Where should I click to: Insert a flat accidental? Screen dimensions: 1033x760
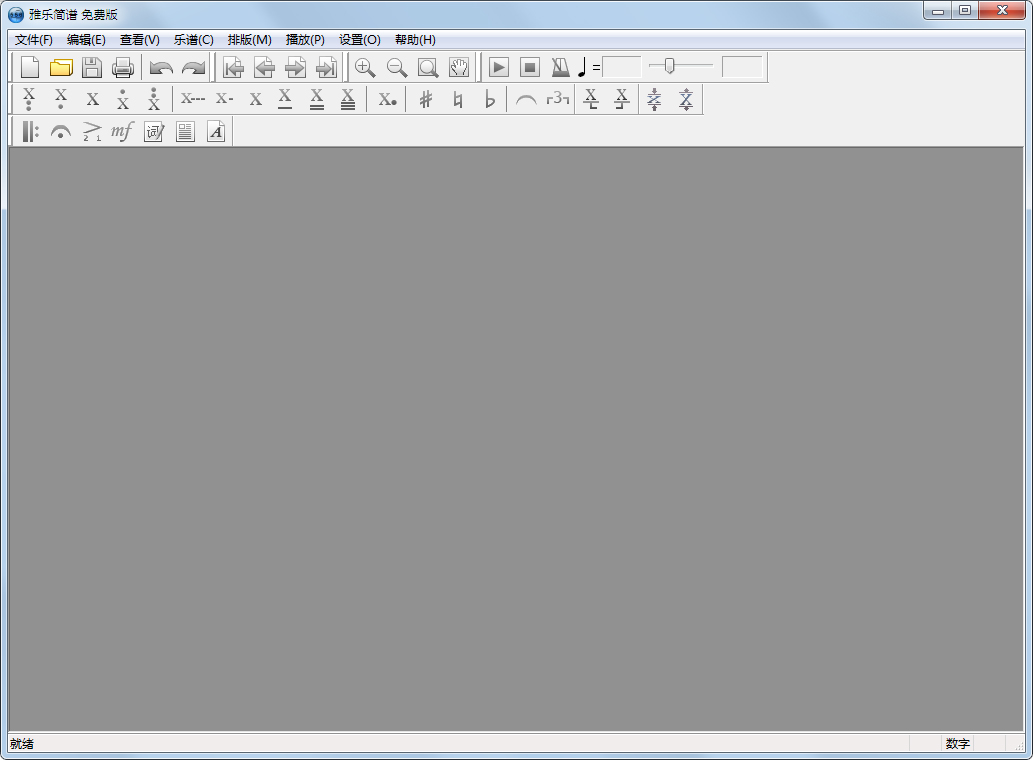tap(490, 100)
